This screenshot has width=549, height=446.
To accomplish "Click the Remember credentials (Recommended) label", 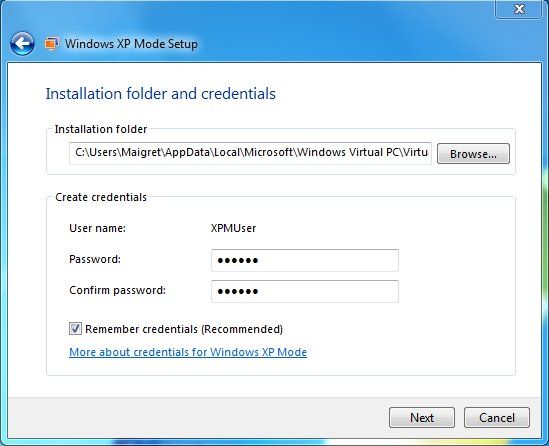I will coord(184,329).
